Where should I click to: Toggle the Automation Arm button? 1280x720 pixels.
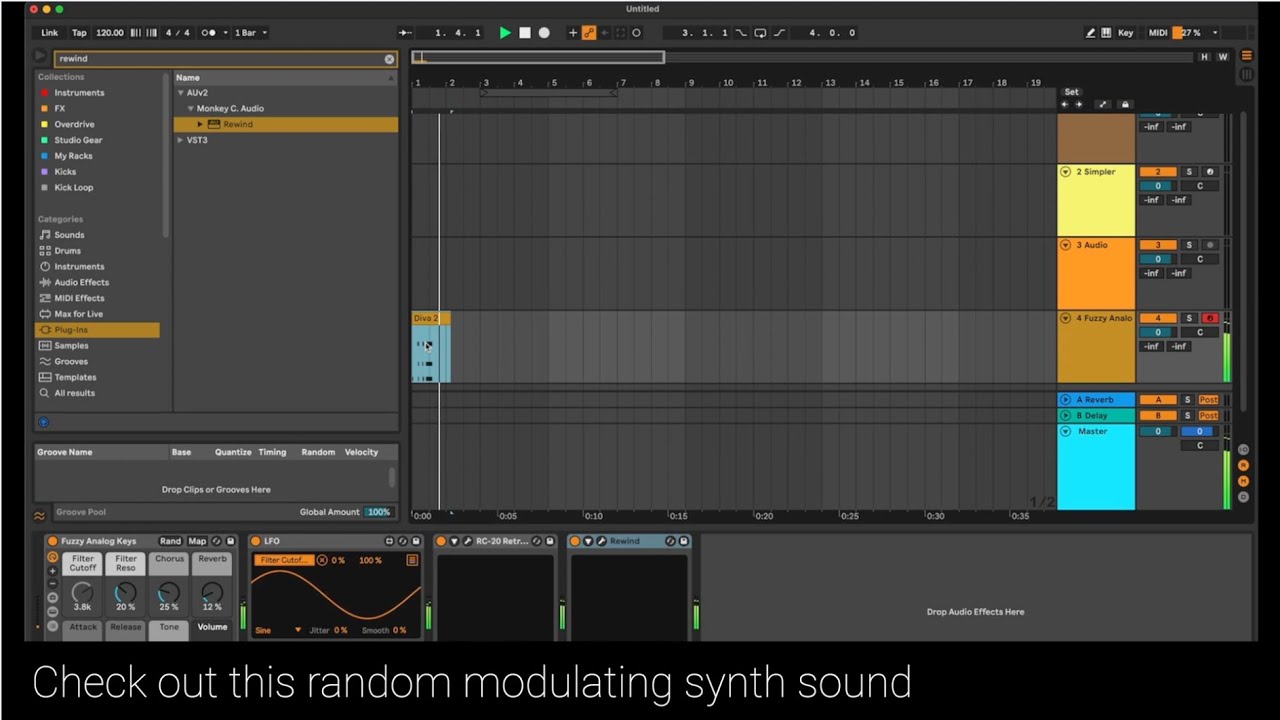click(589, 33)
